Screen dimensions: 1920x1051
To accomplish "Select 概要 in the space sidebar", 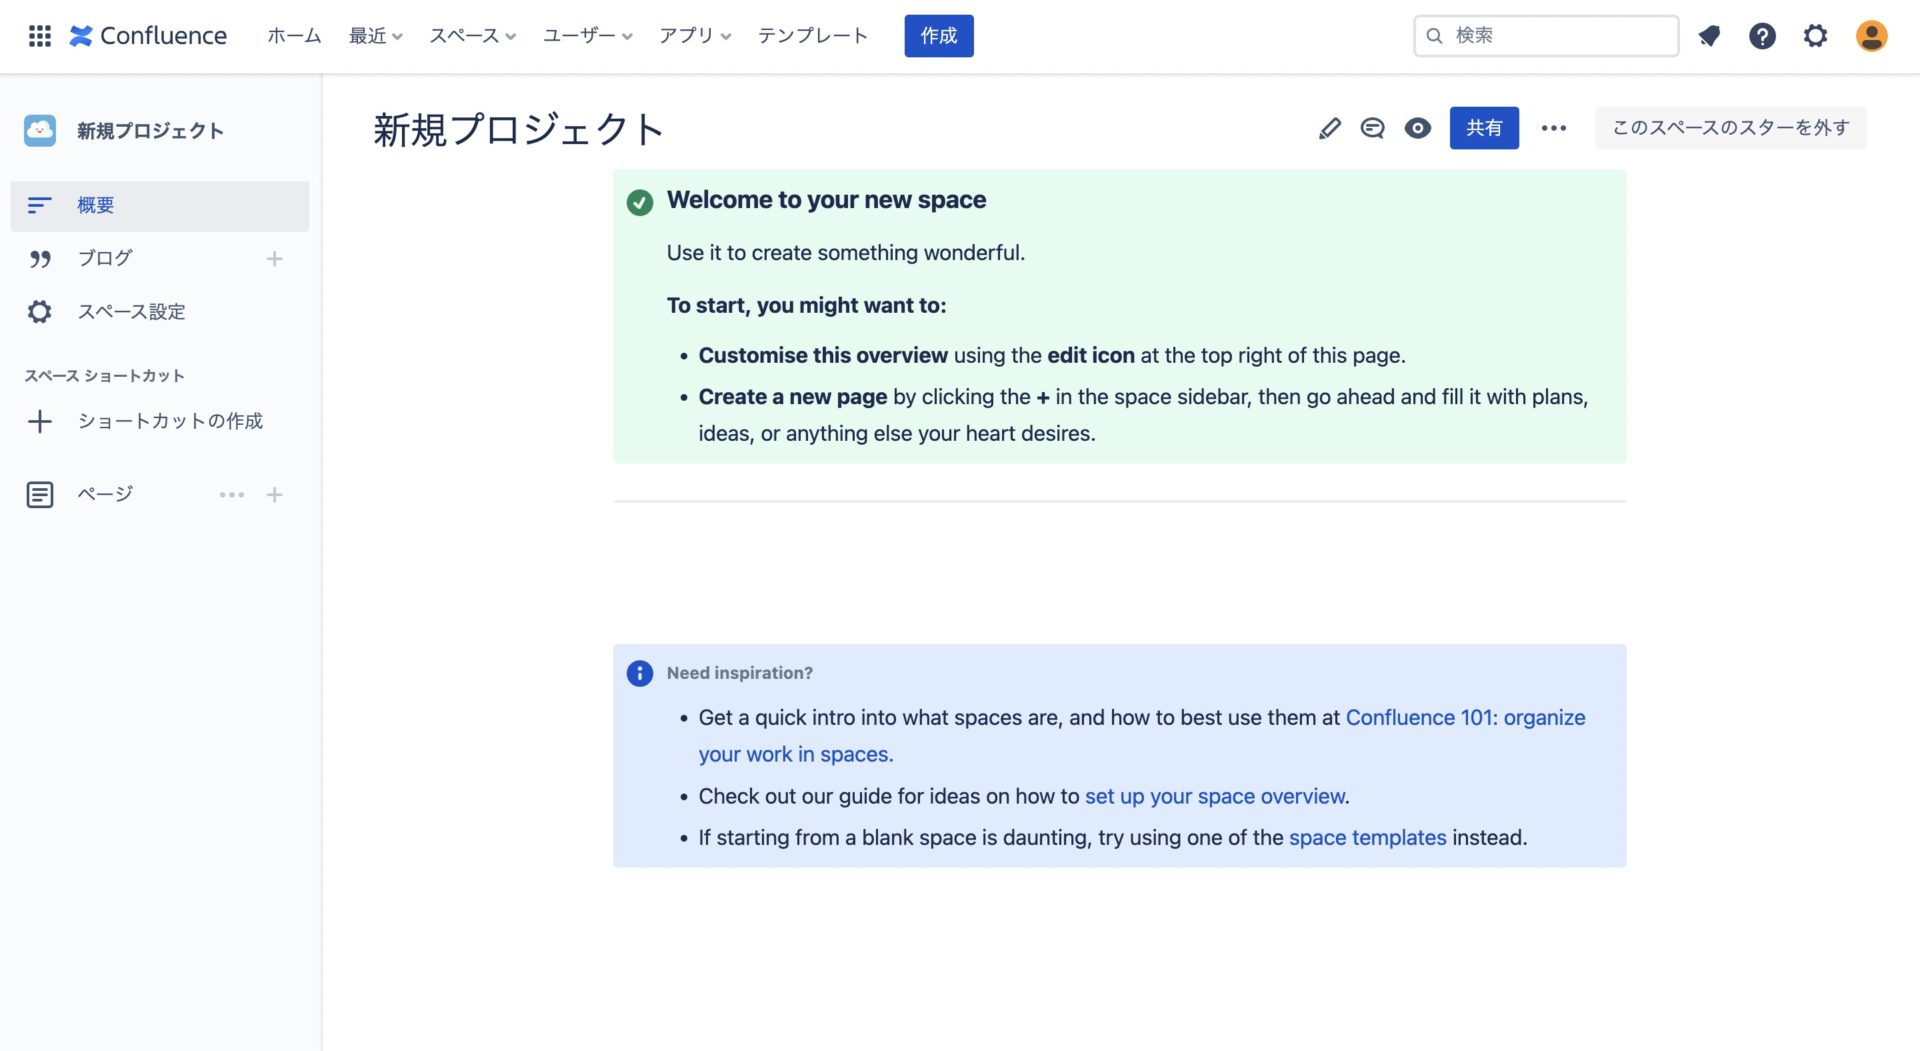I will click(x=96, y=205).
